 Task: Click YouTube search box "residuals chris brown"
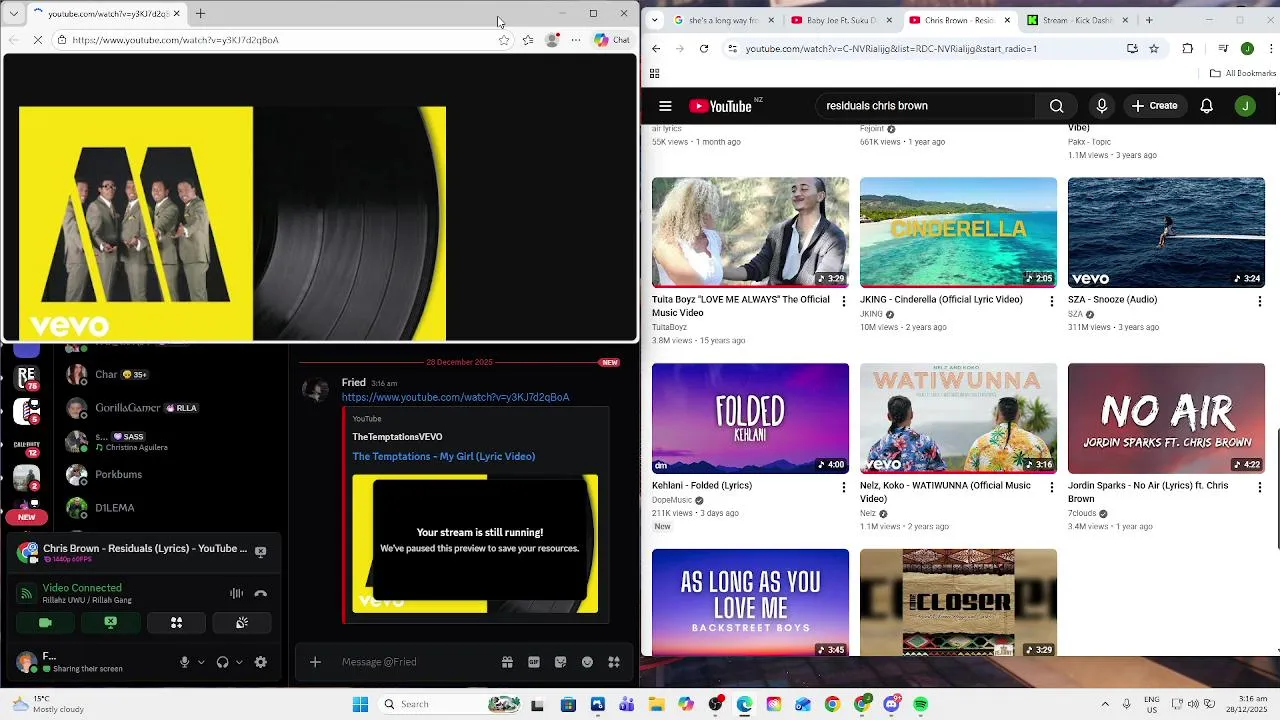tap(925, 106)
